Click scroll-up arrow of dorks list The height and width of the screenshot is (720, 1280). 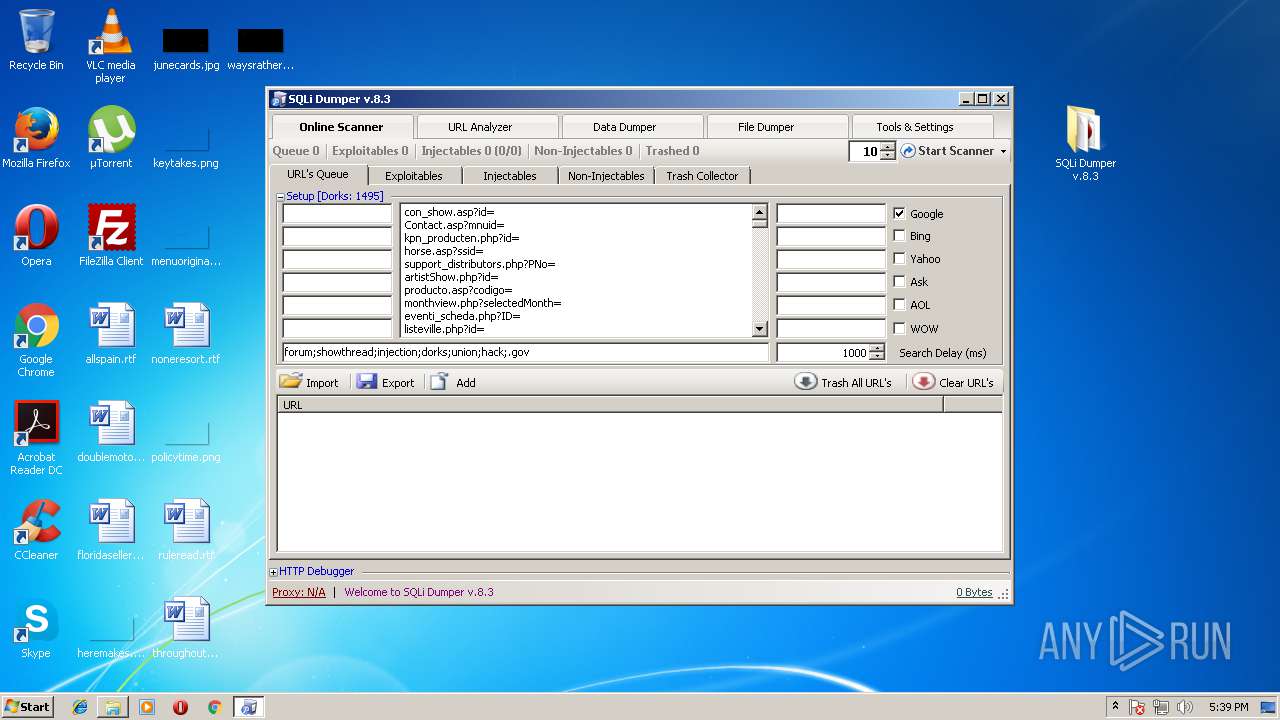[759, 212]
